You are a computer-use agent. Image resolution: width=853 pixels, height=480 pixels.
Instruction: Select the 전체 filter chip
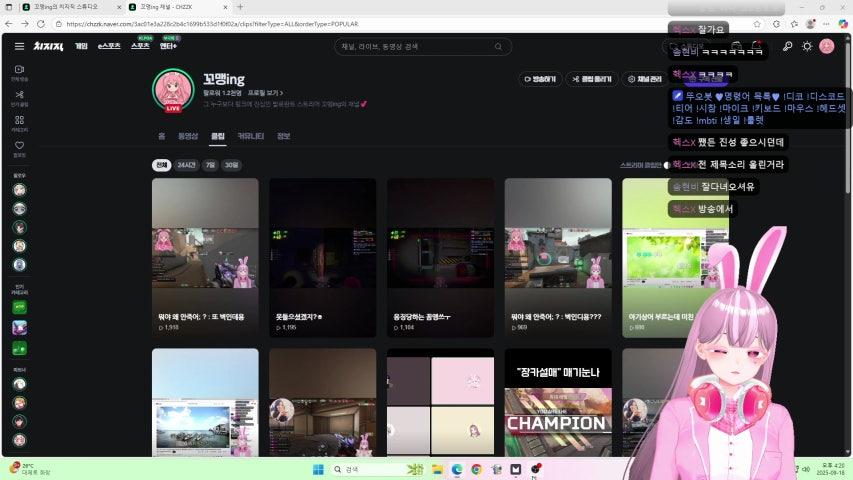[x=162, y=165]
